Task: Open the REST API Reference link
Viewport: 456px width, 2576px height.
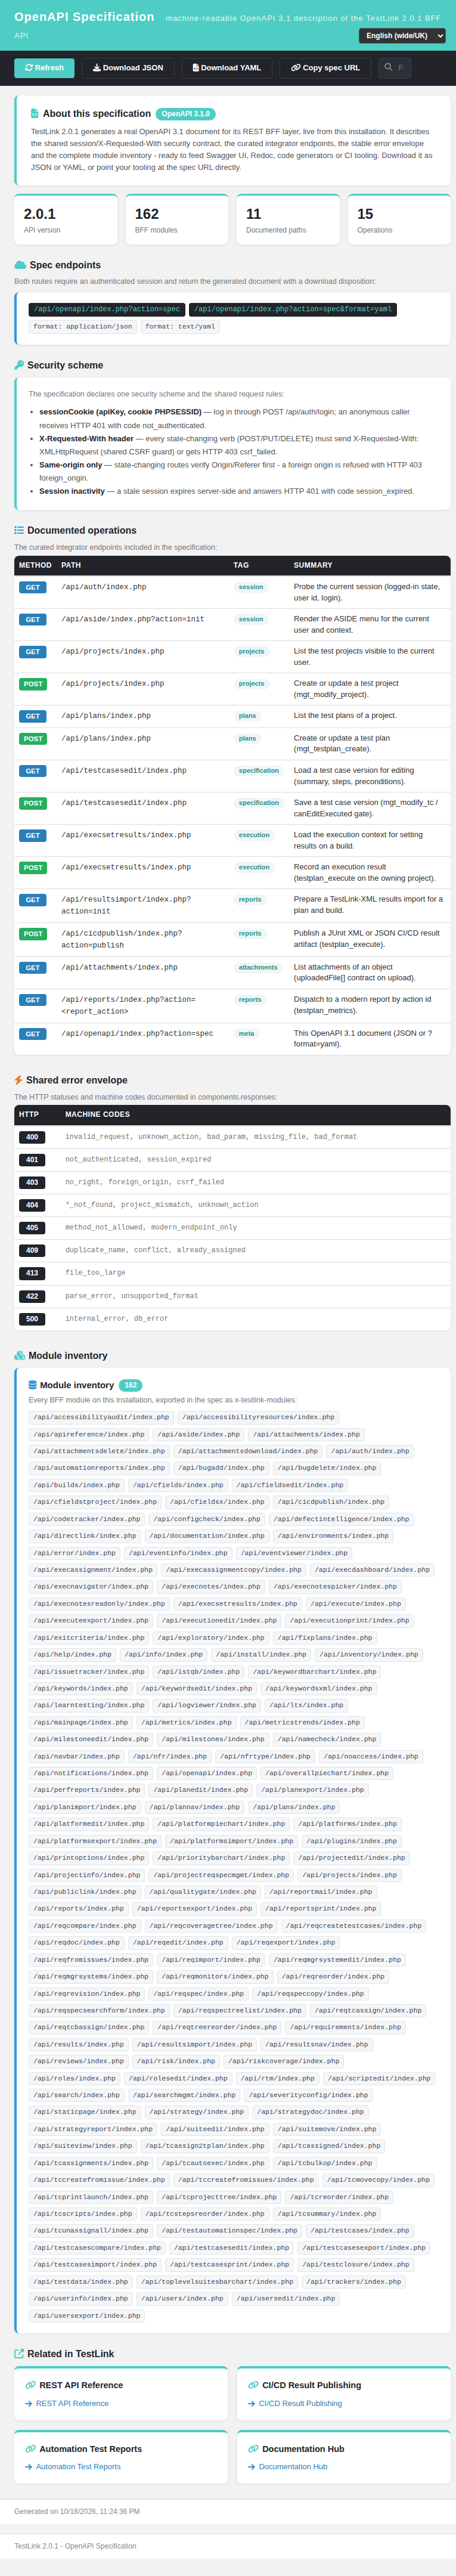Action: click(x=72, y=2403)
